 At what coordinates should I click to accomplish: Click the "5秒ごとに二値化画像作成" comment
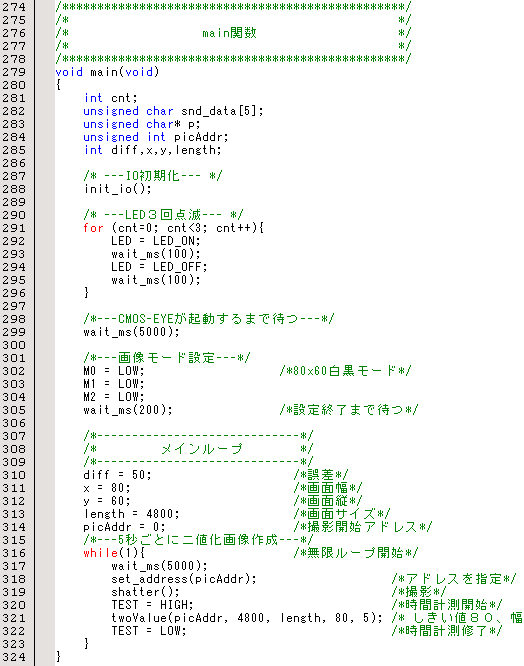coord(198,540)
